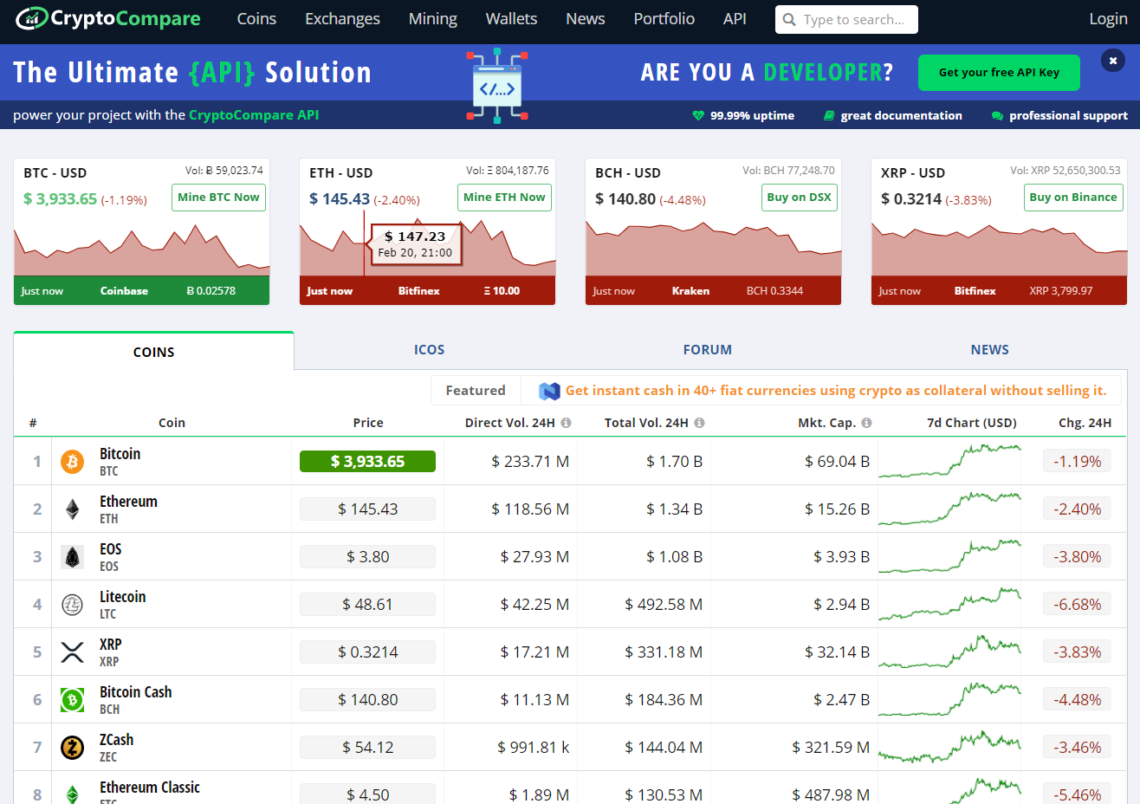The width and height of the screenshot is (1140, 804).
Task: Click the Buy on Binance button
Action: pos(1073,197)
